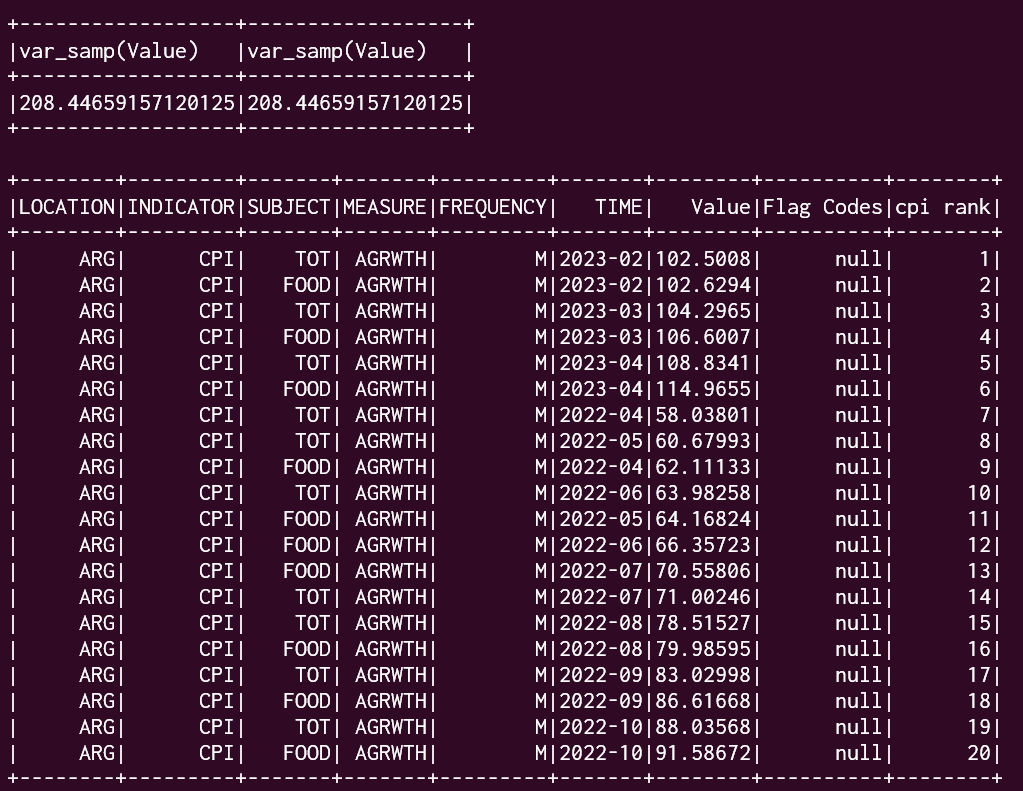Image resolution: width=1023 pixels, height=791 pixels.
Task: Click the MEASURE column header
Action: coord(386,207)
